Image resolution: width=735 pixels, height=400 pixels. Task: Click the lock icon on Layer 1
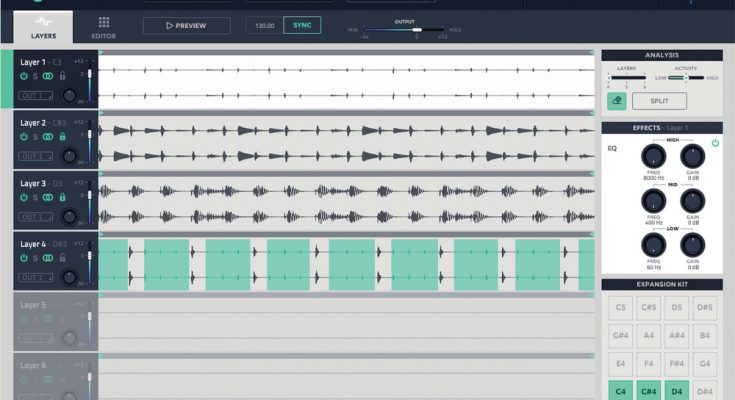62,75
